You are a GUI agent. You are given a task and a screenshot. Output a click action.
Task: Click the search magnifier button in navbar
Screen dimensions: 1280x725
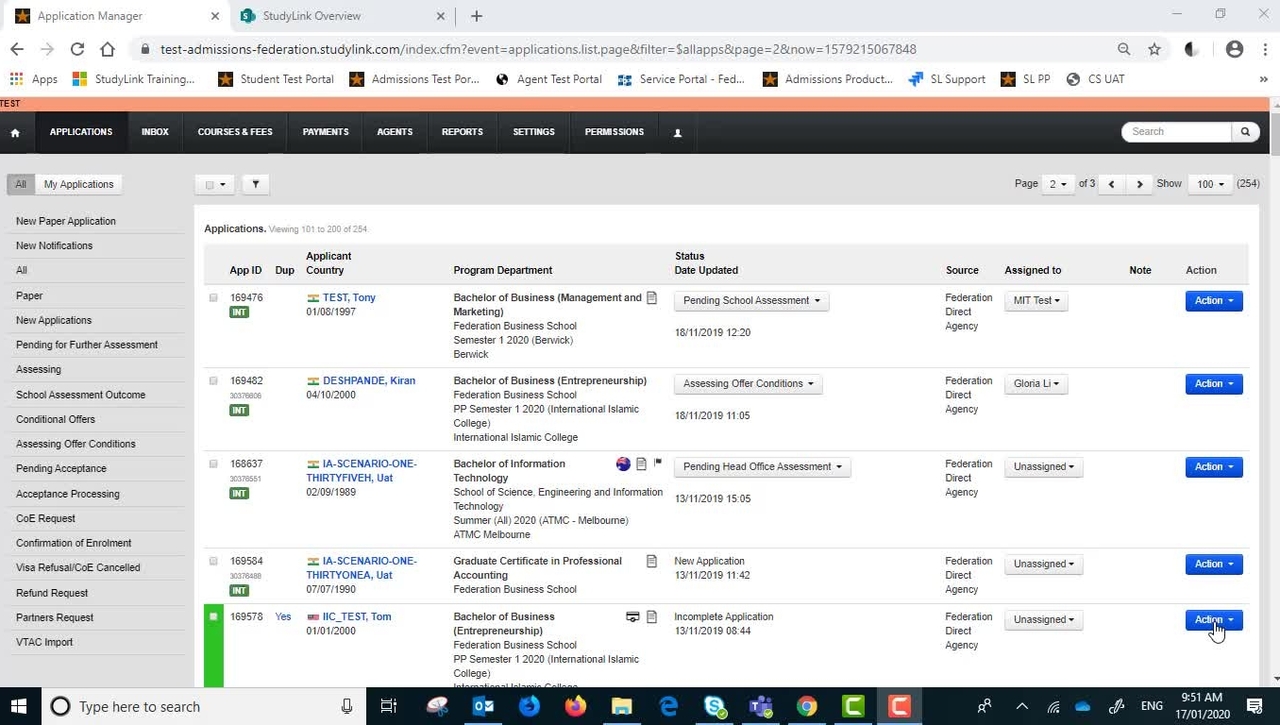click(x=1245, y=132)
